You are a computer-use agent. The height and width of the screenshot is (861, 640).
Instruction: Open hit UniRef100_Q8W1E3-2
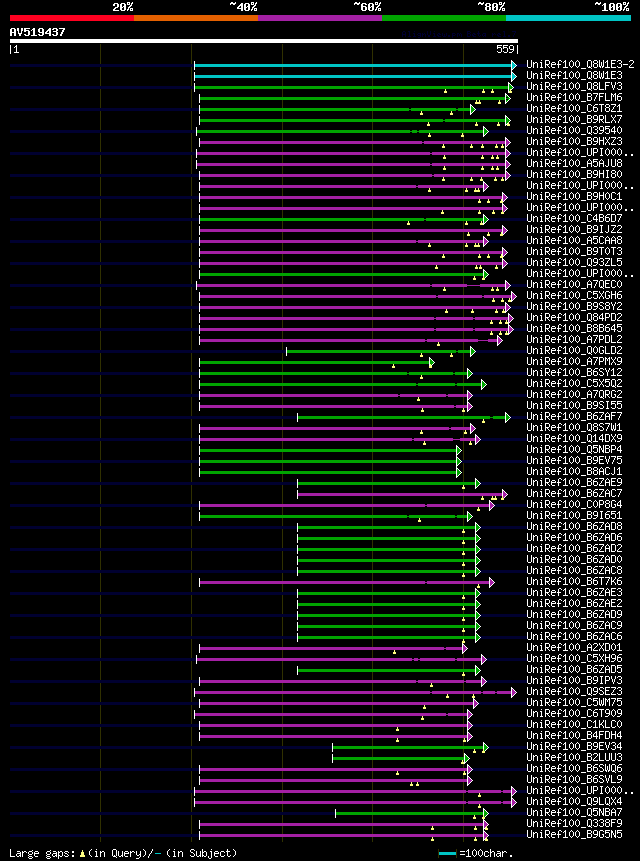tap(581, 65)
